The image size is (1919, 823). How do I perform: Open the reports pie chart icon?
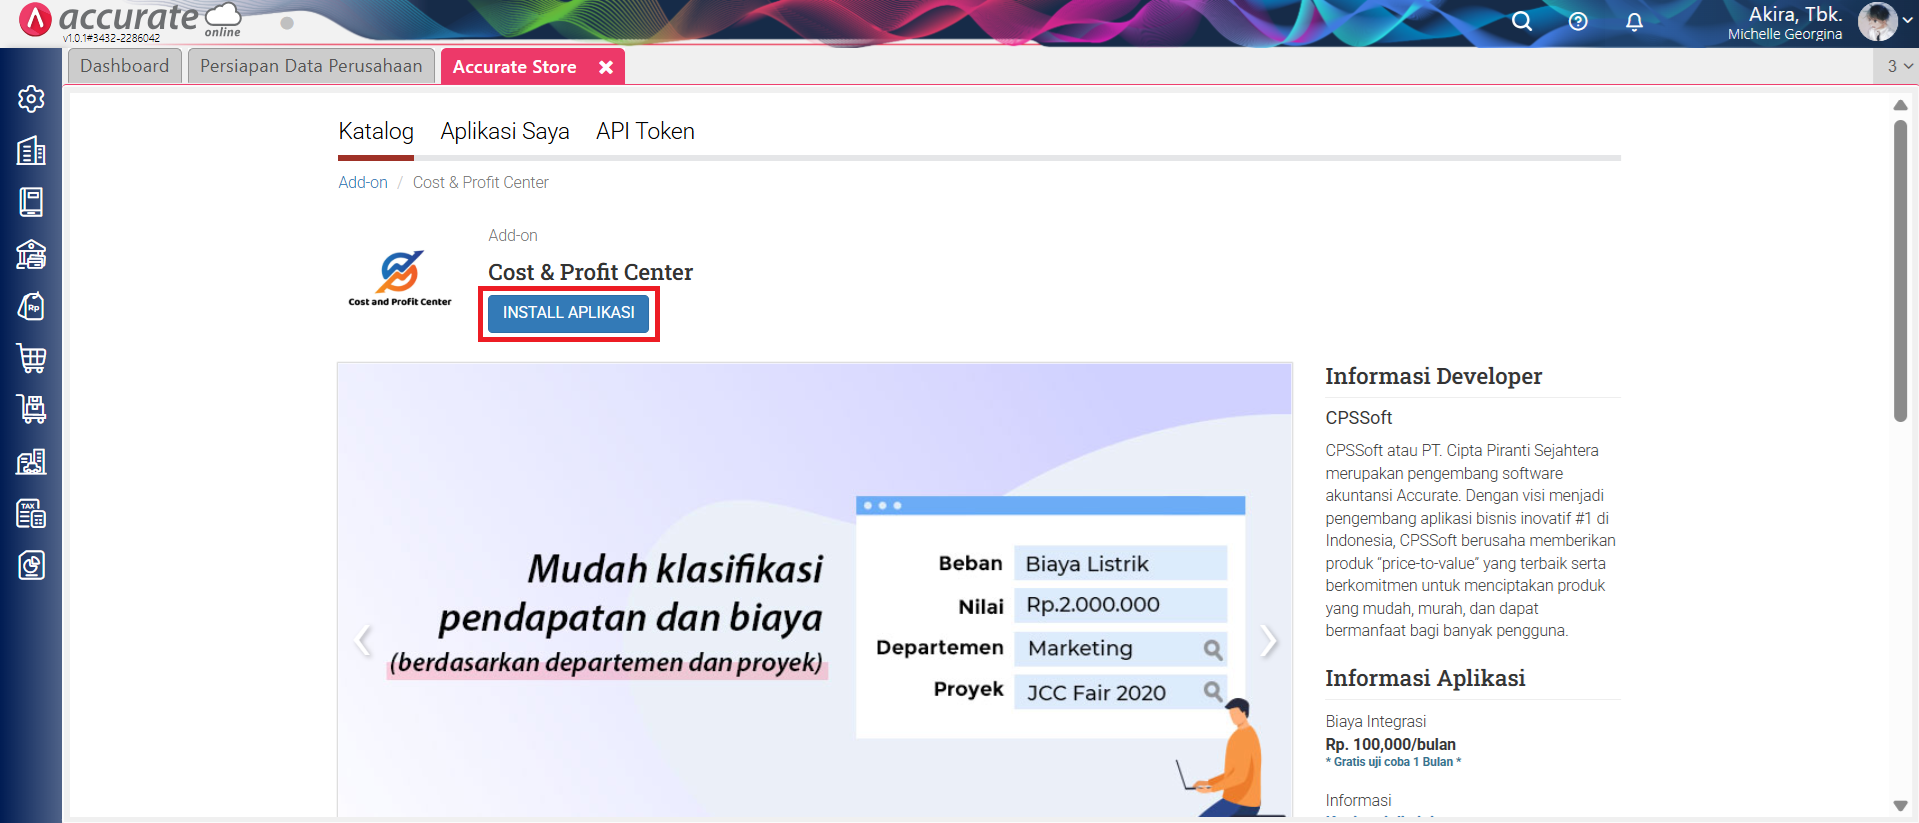click(31, 566)
